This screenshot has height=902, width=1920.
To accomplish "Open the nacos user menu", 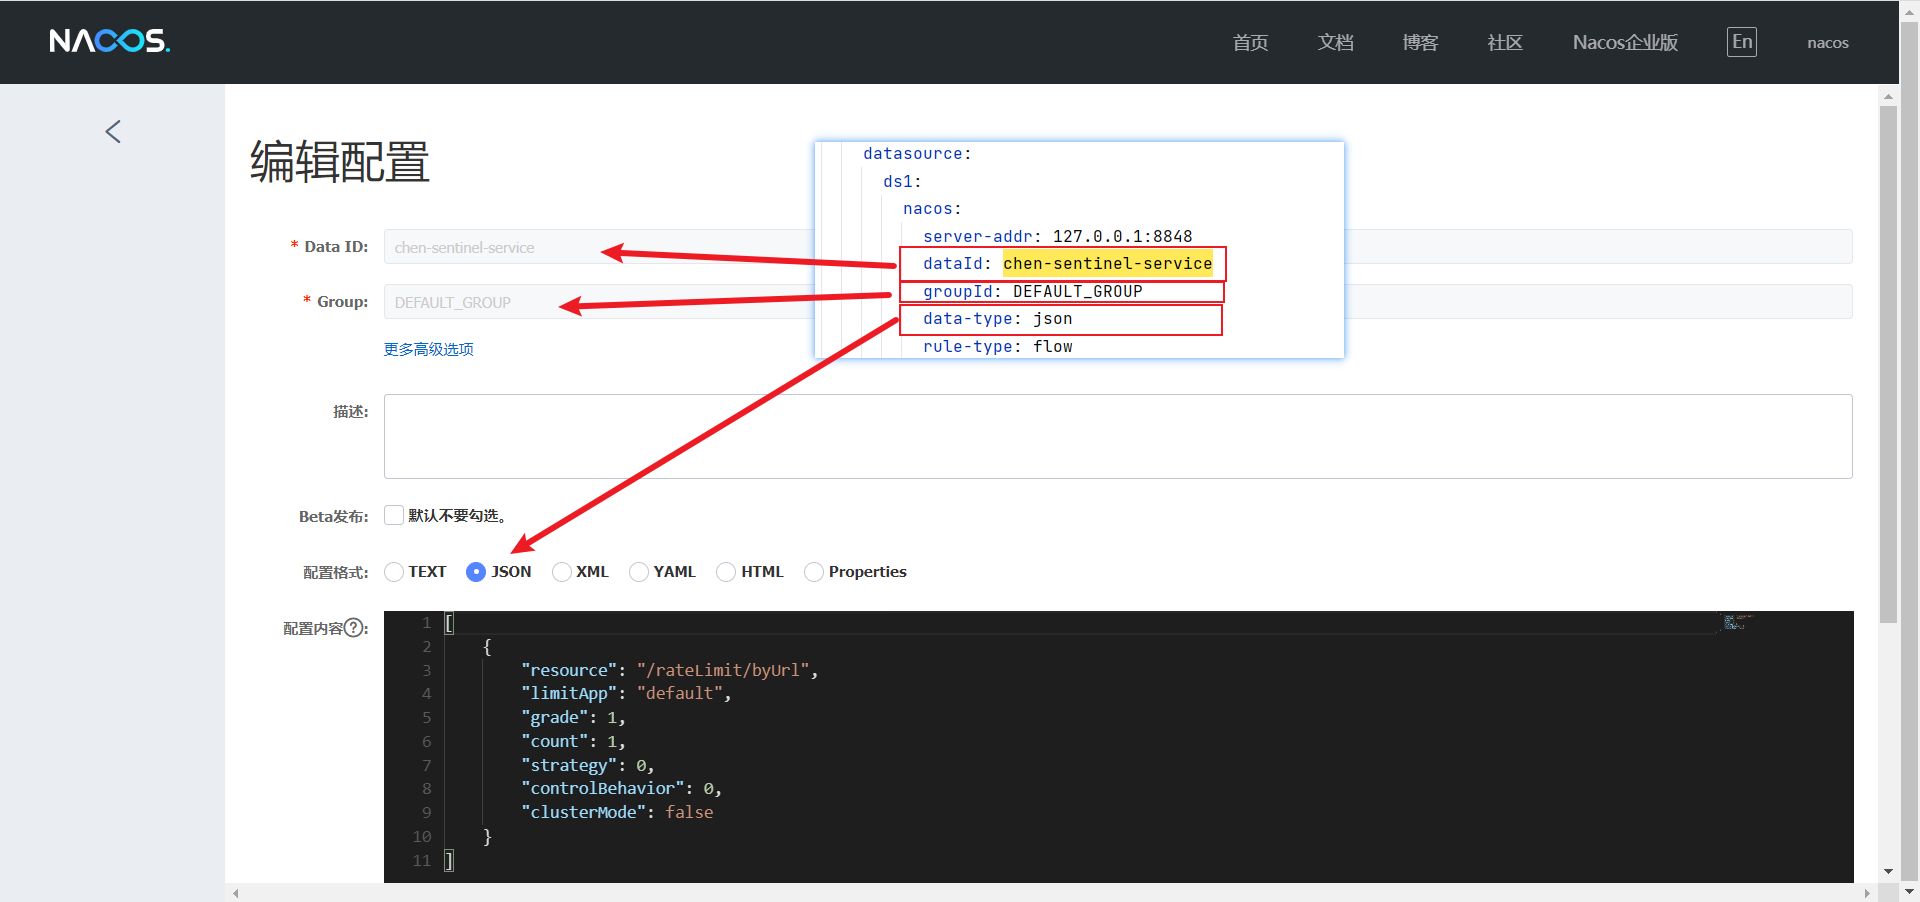I will coord(1828,42).
